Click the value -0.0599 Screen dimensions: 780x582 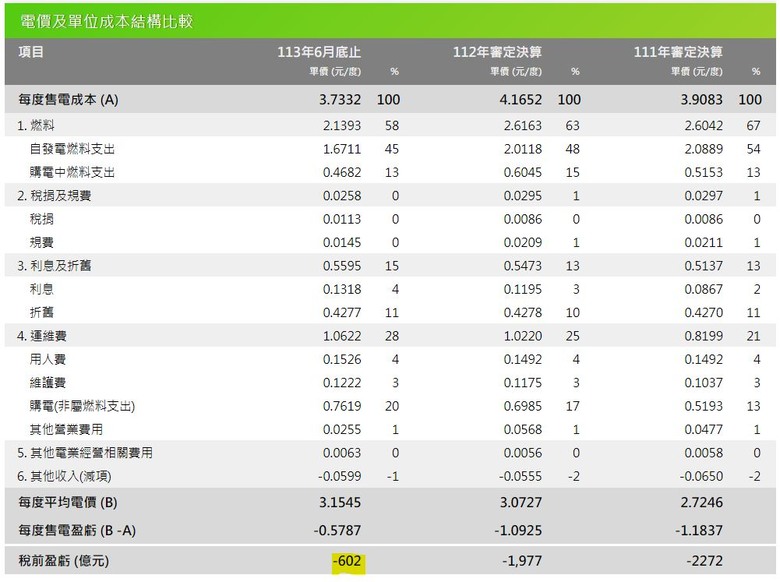(x=340, y=476)
